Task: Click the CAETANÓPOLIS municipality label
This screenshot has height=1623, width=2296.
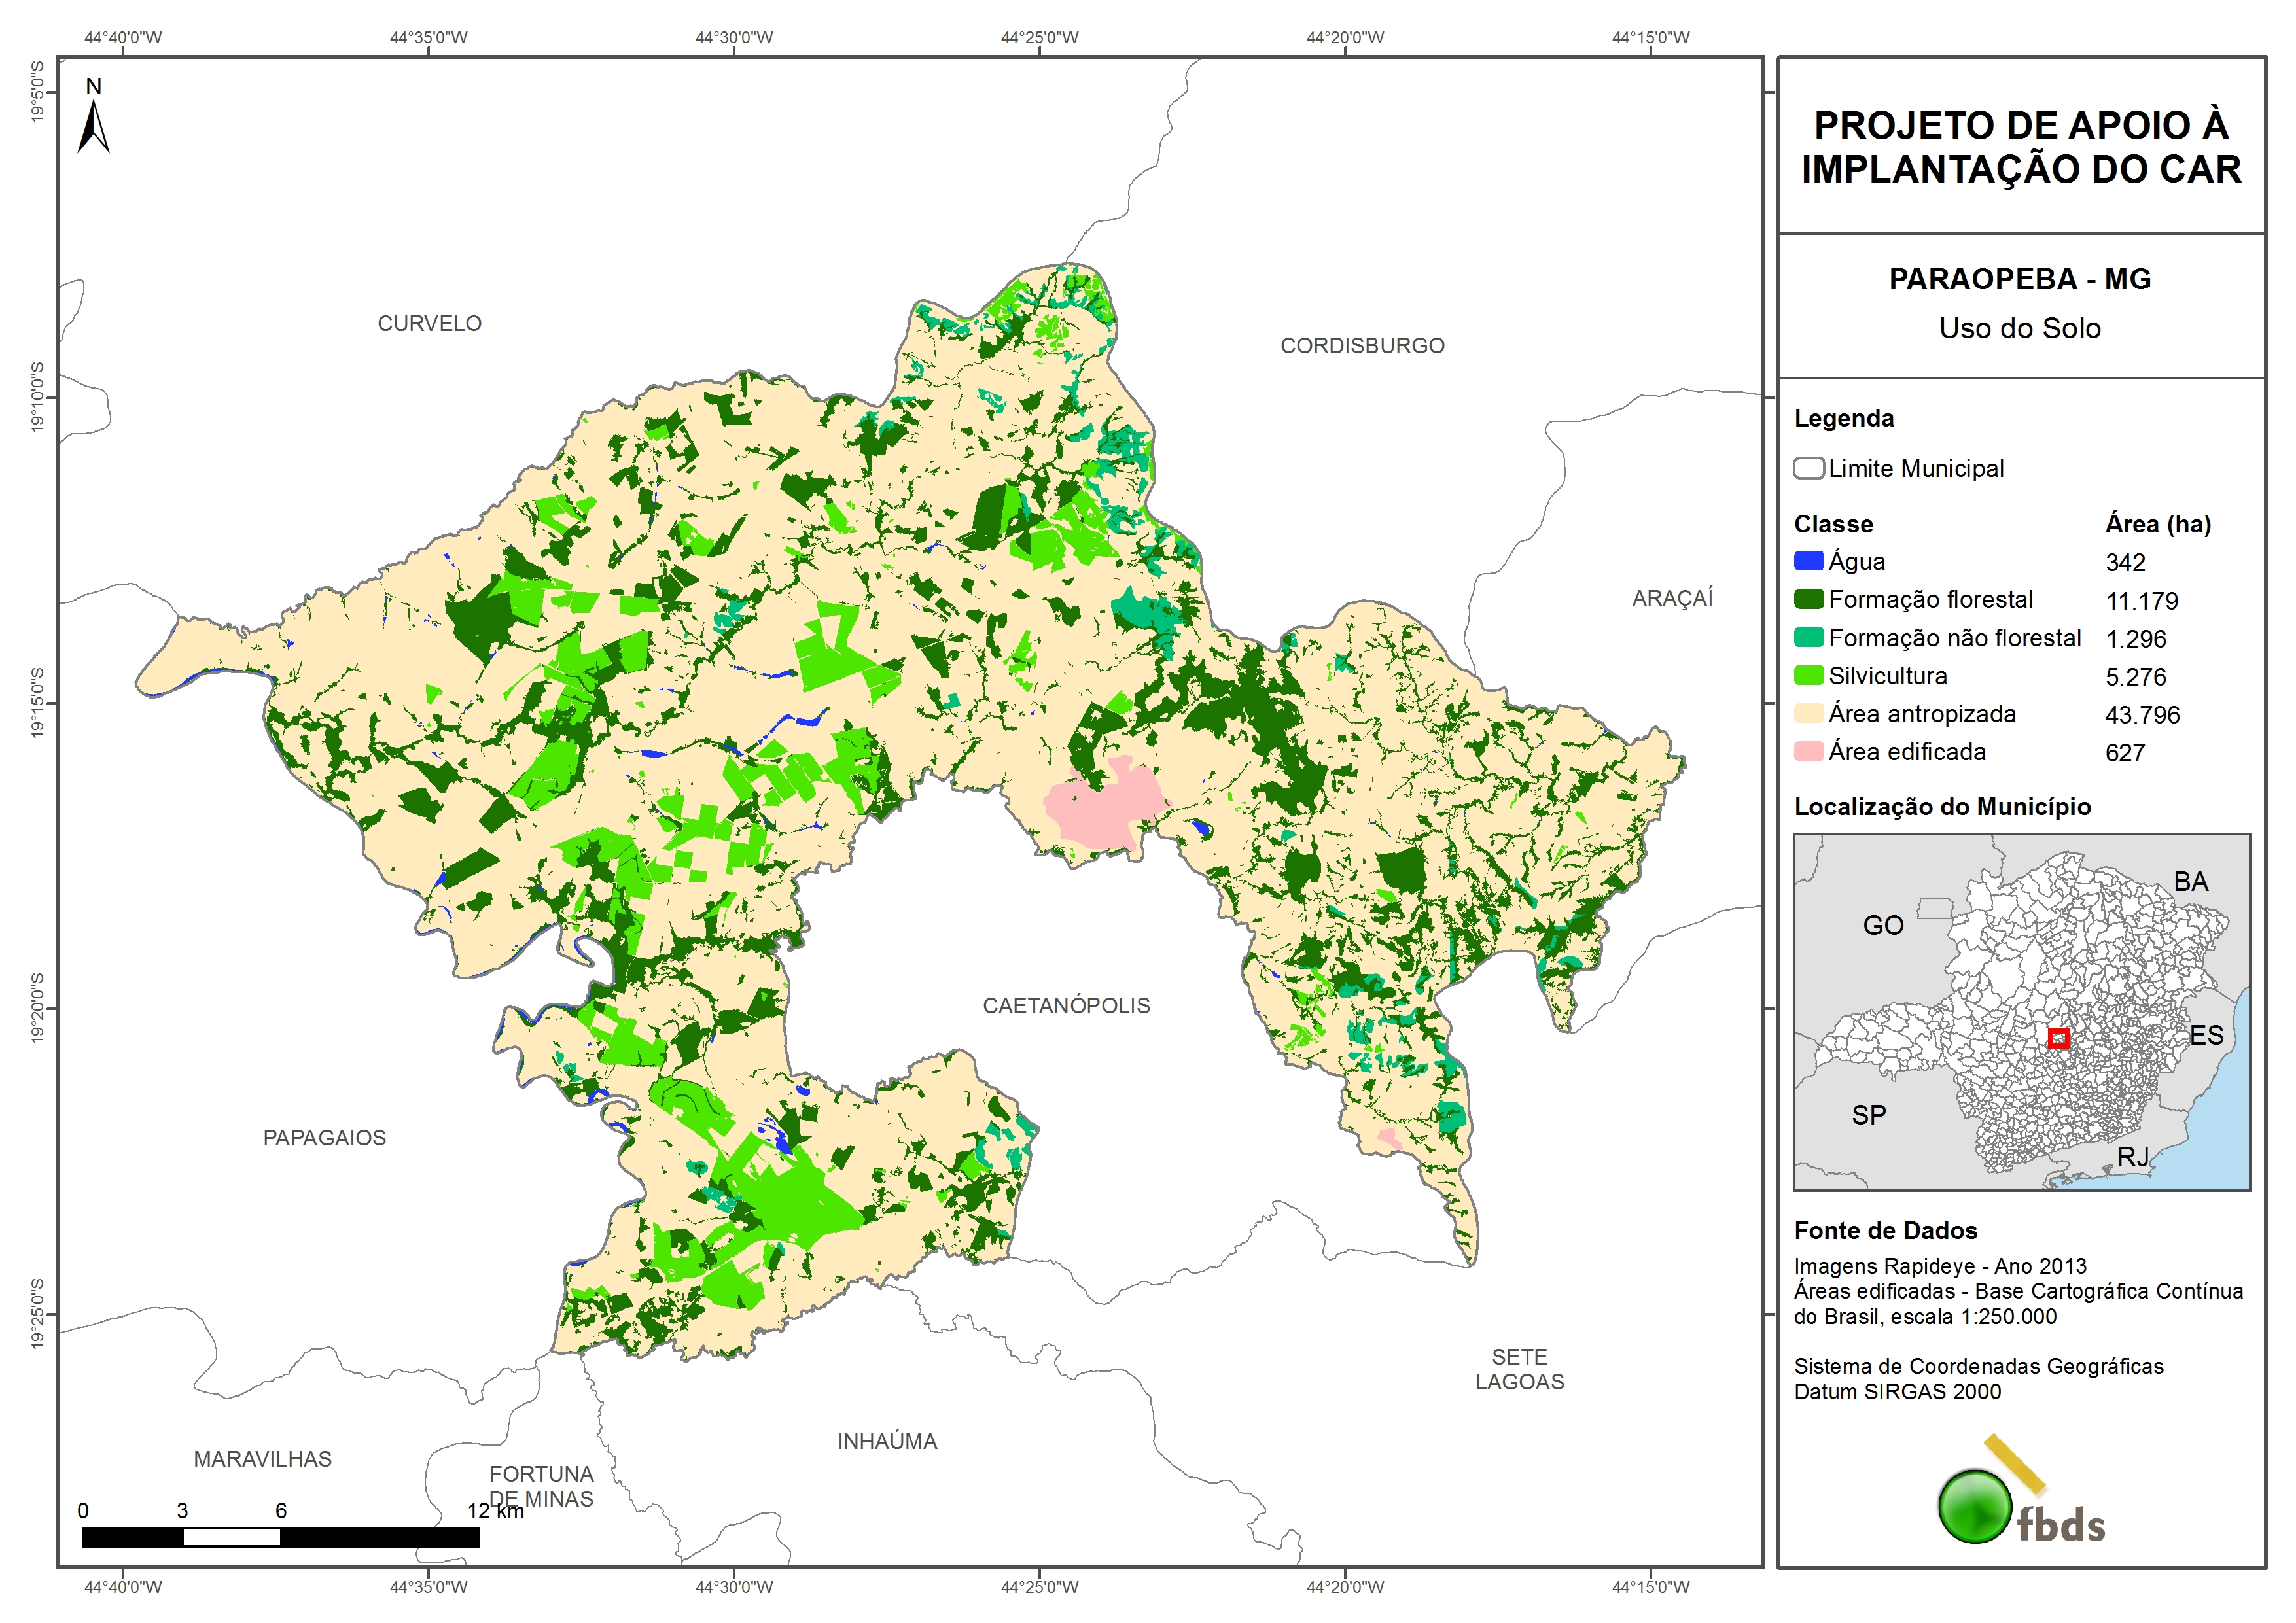Action: tap(1066, 1005)
